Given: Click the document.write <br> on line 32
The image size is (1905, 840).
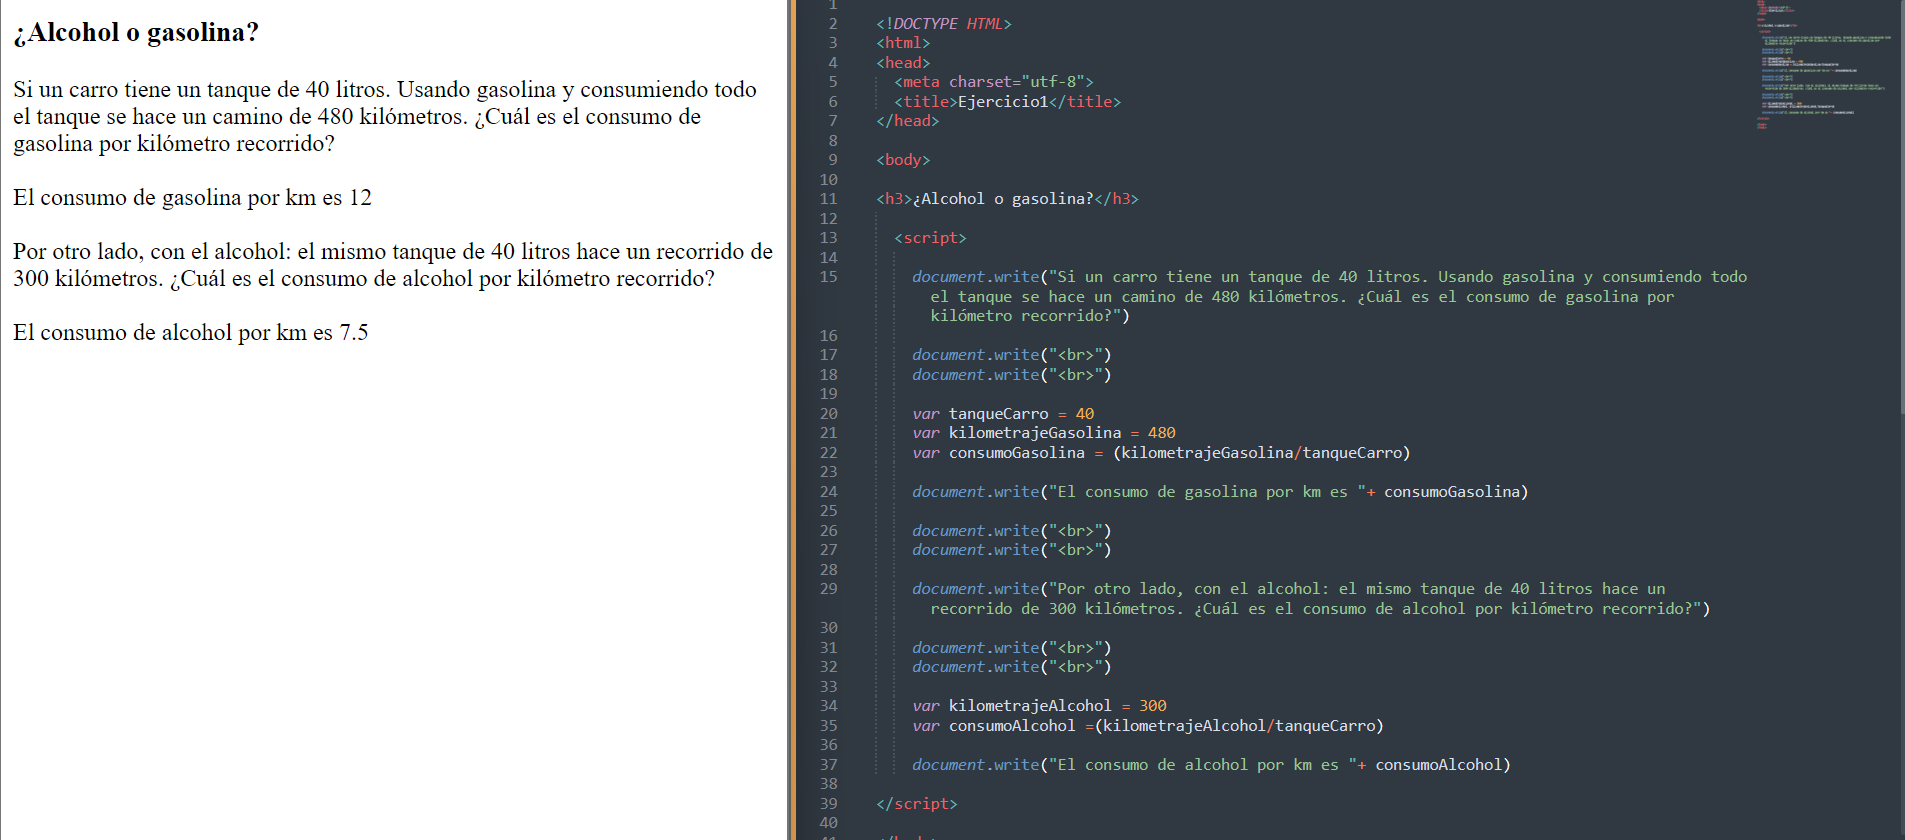Looking at the screenshot, I should [1012, 667].
